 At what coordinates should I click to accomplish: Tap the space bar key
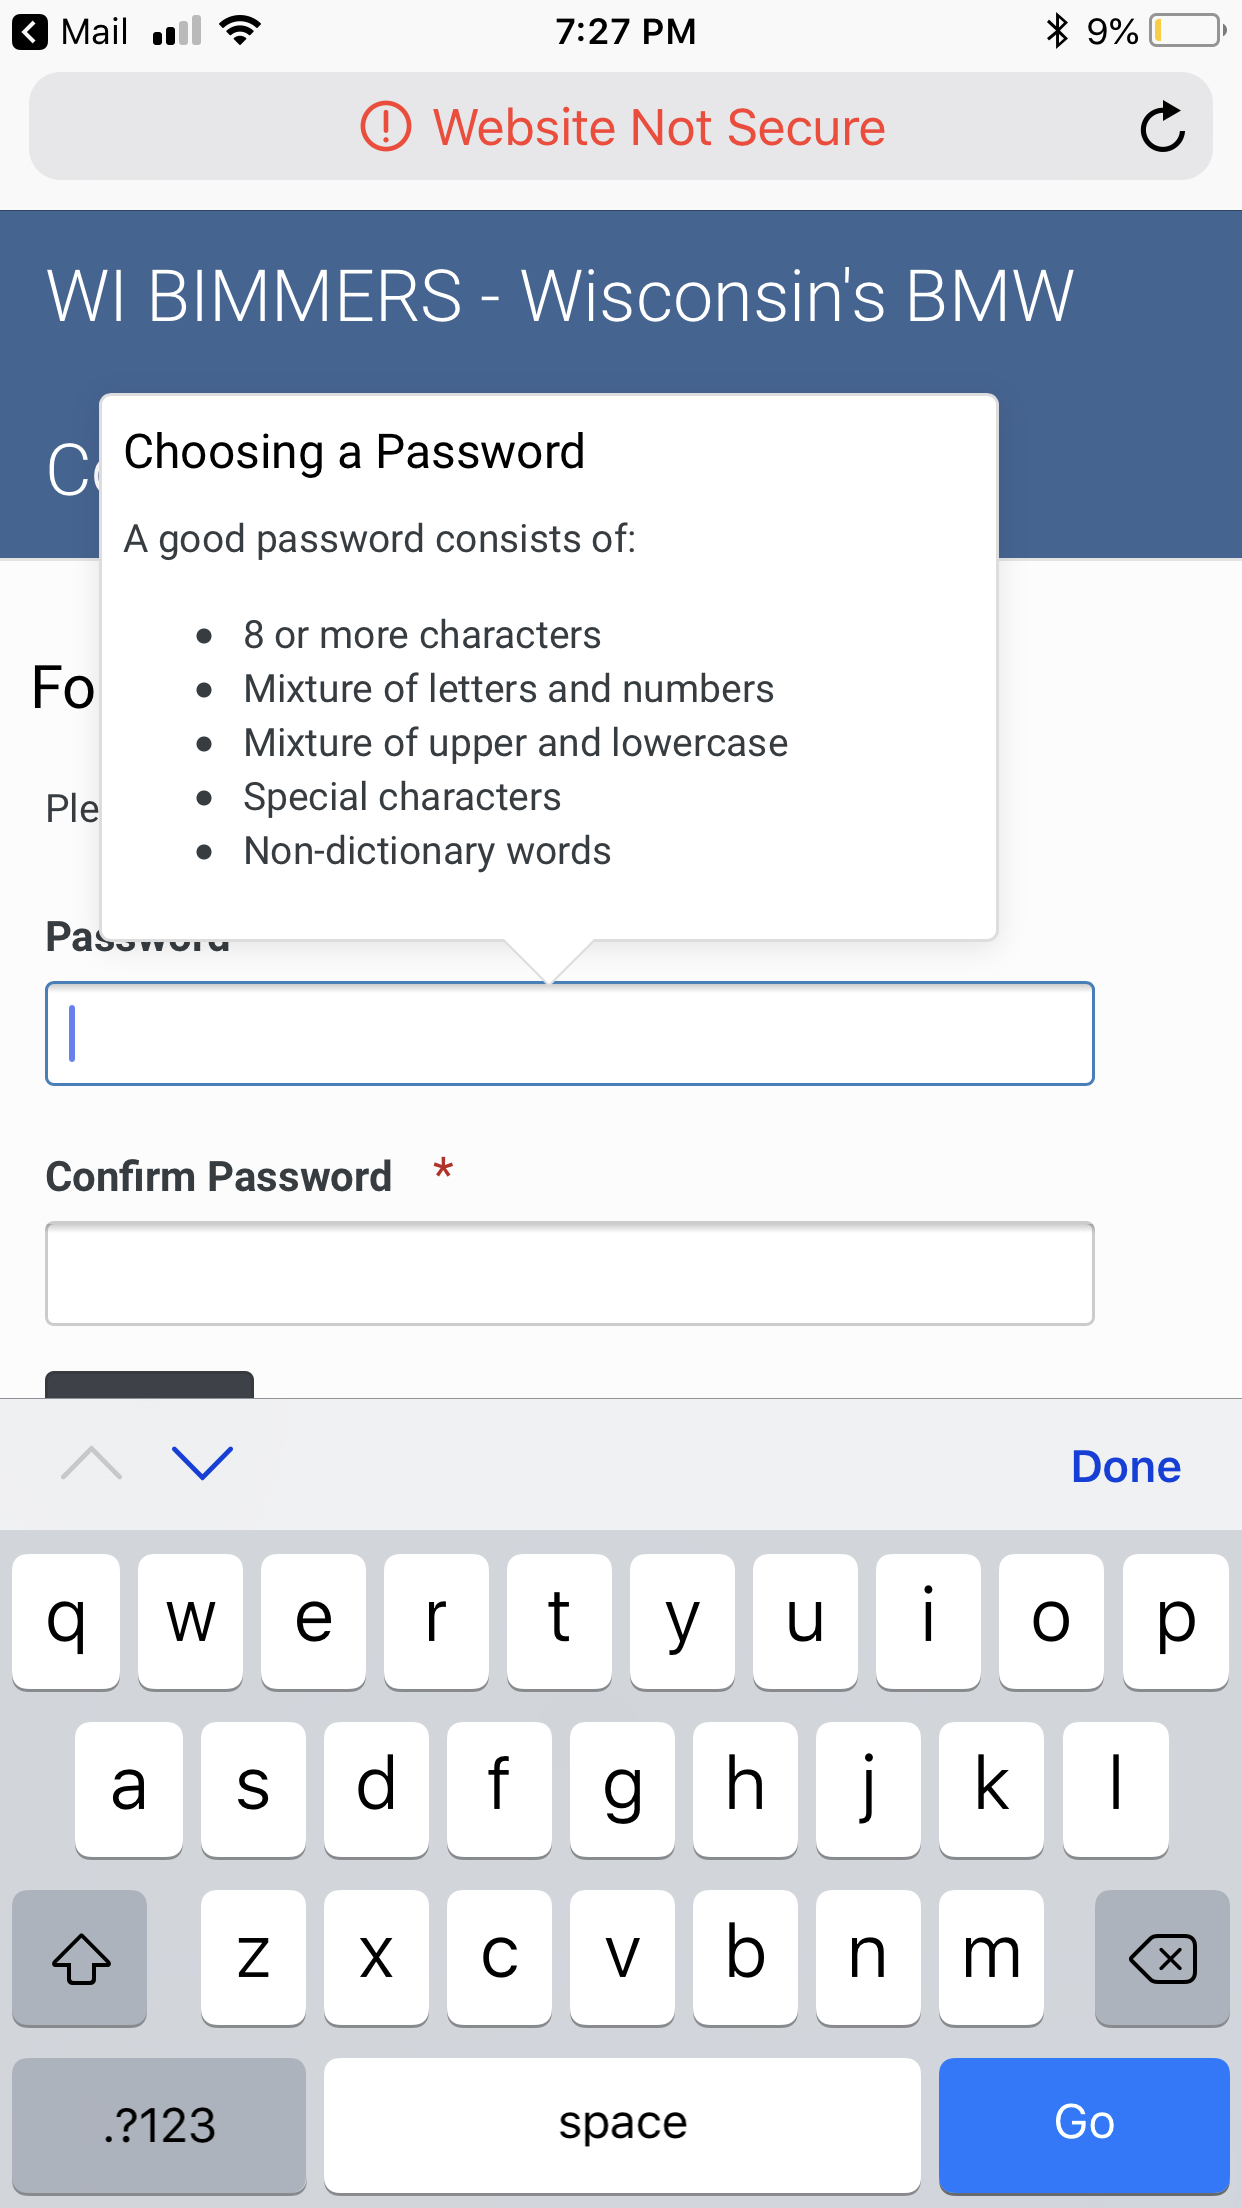pyautogui.click(x=622, y=2125)
